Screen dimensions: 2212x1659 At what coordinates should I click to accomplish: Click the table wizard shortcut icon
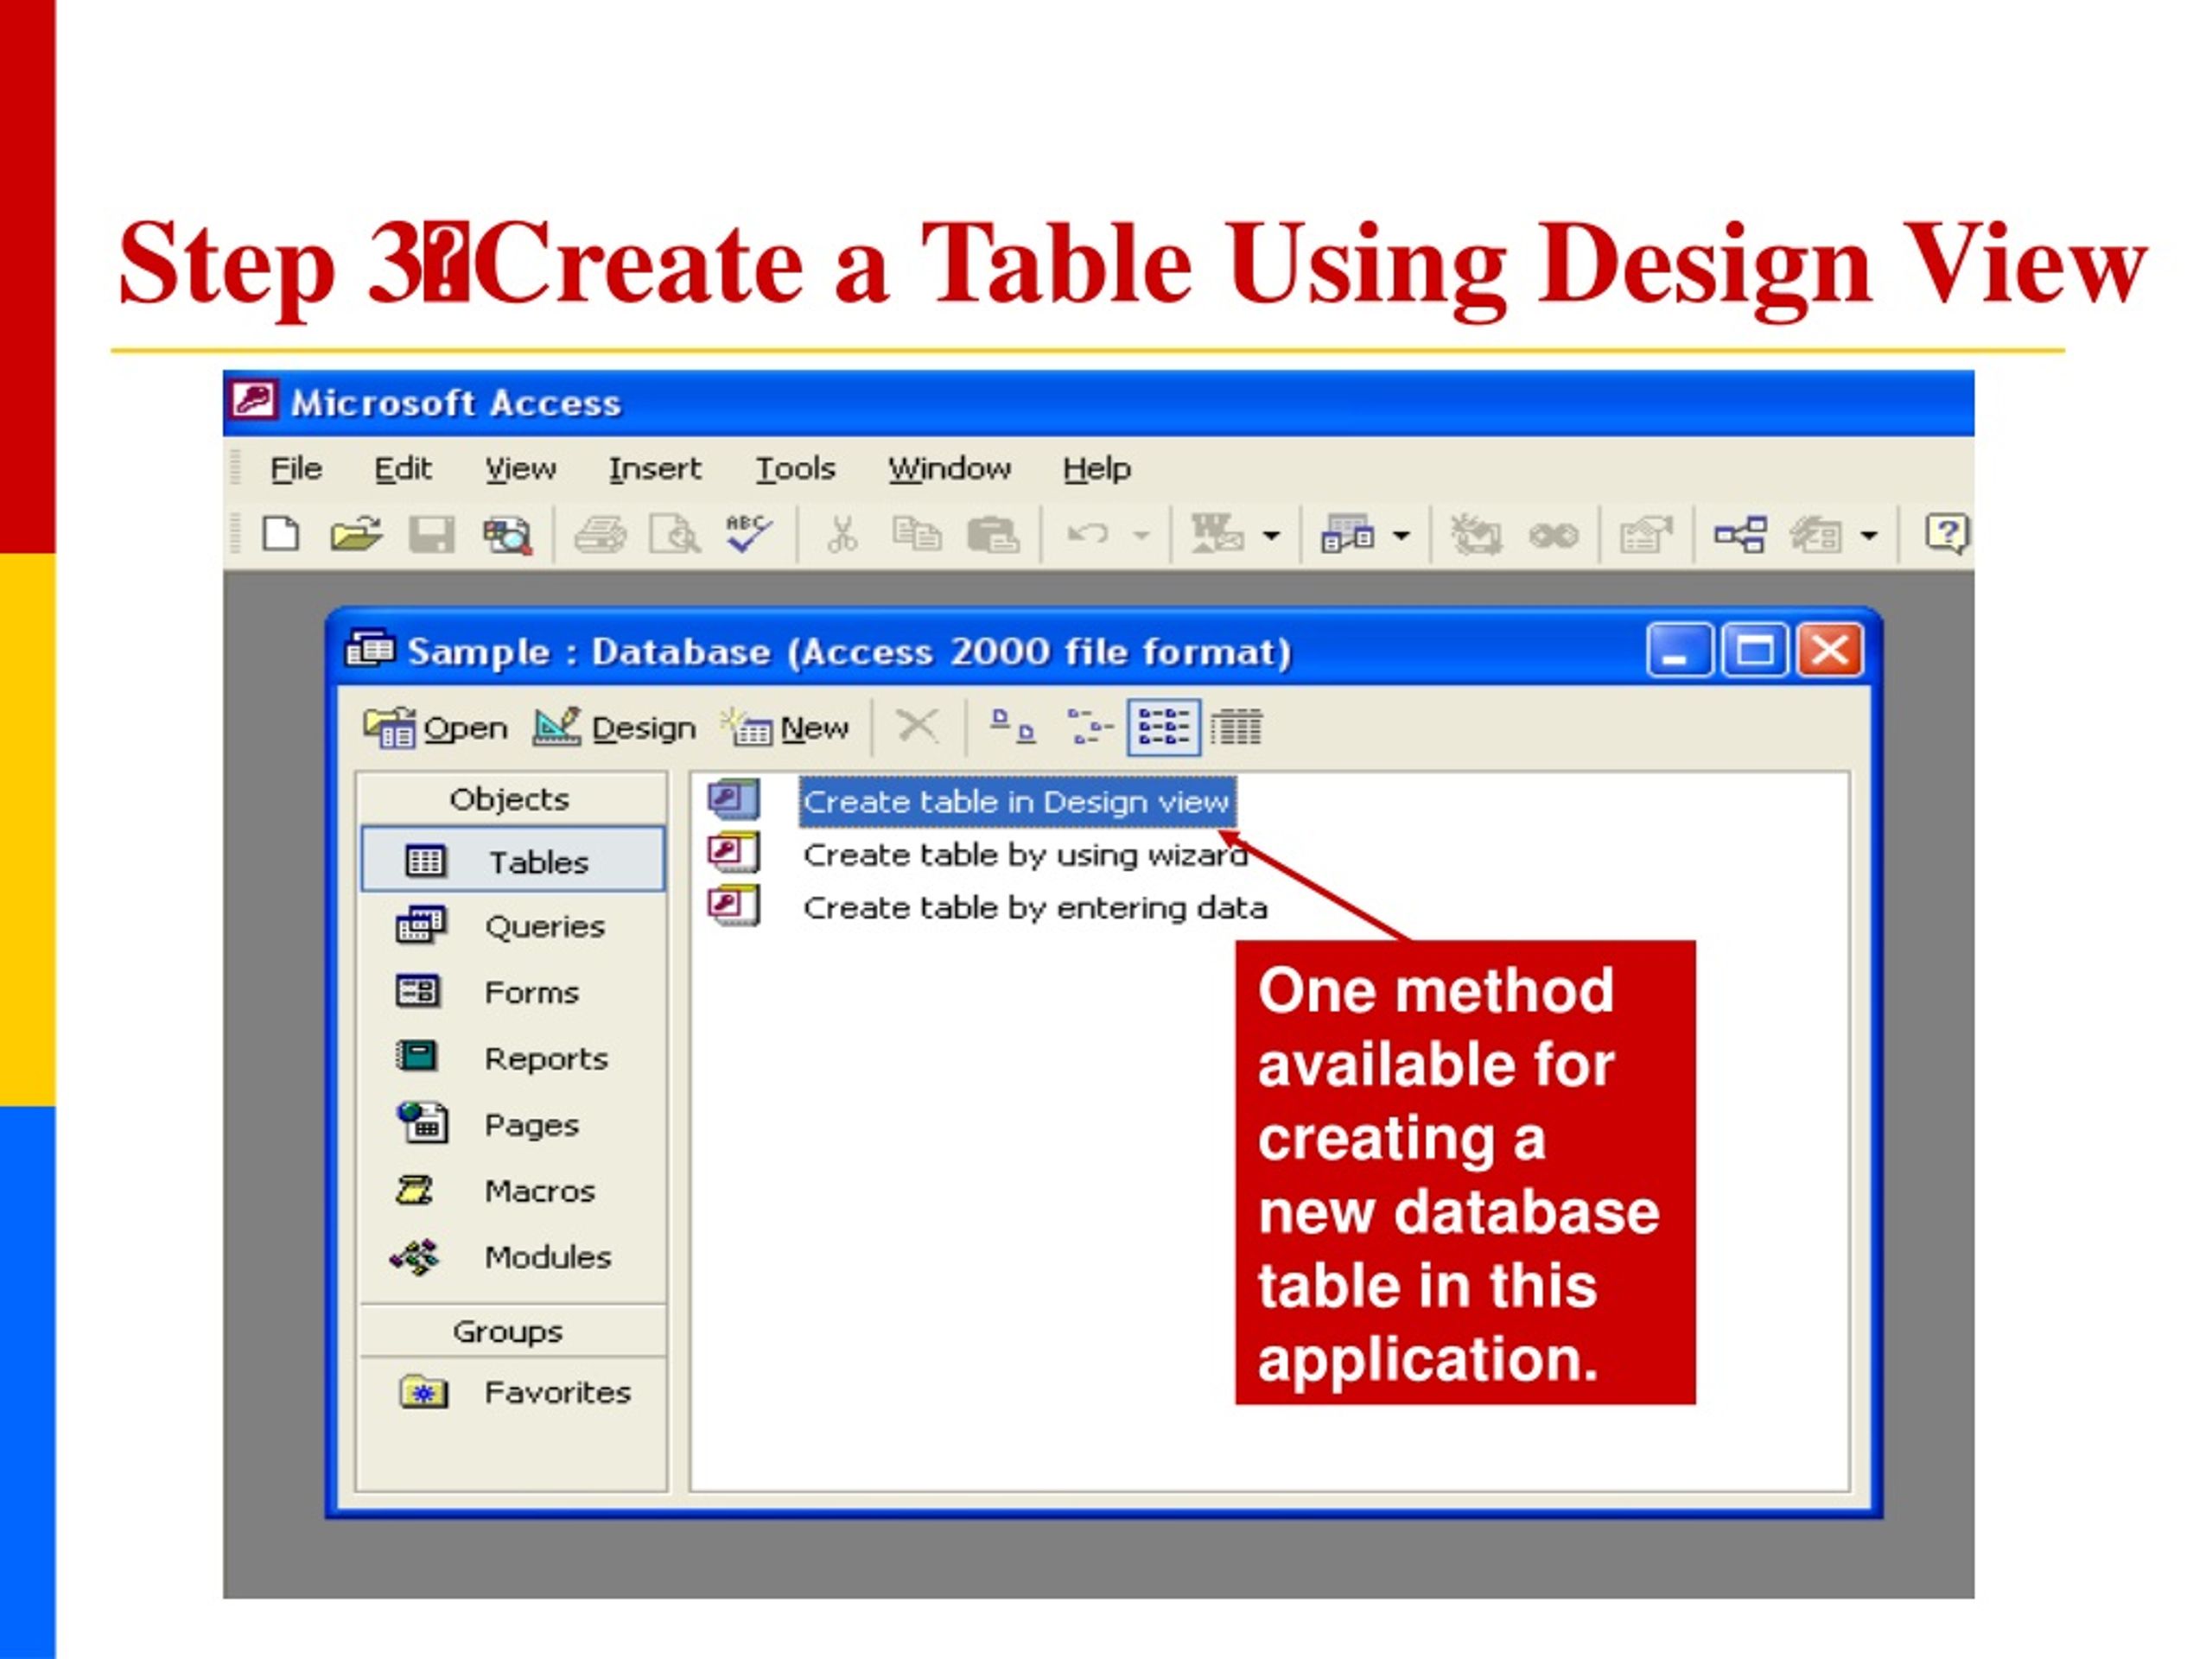pos(734,853)
